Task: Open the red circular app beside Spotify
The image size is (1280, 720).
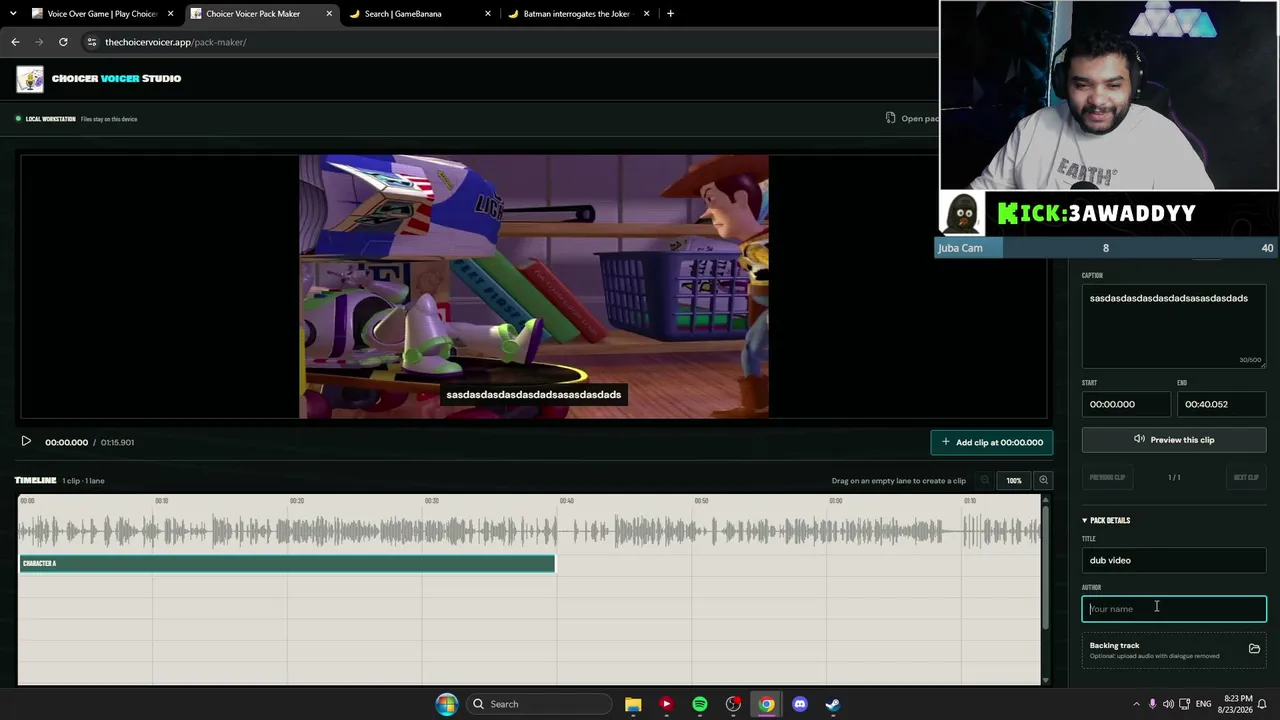Action: 733,704
